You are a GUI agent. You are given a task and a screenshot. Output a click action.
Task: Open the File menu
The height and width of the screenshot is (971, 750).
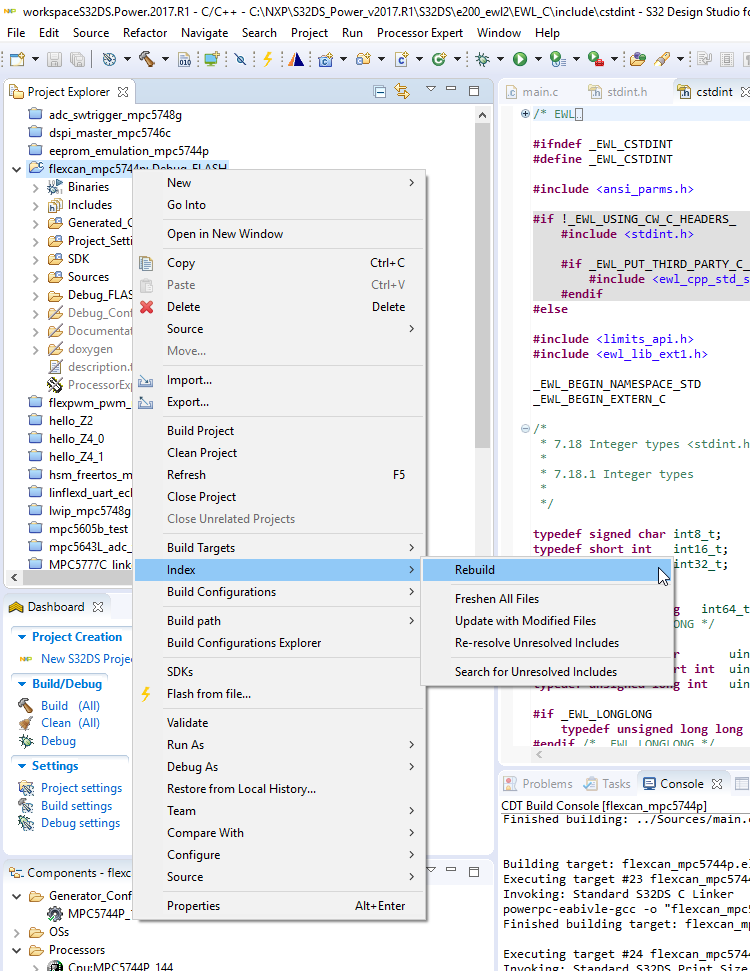pos(16,33)
